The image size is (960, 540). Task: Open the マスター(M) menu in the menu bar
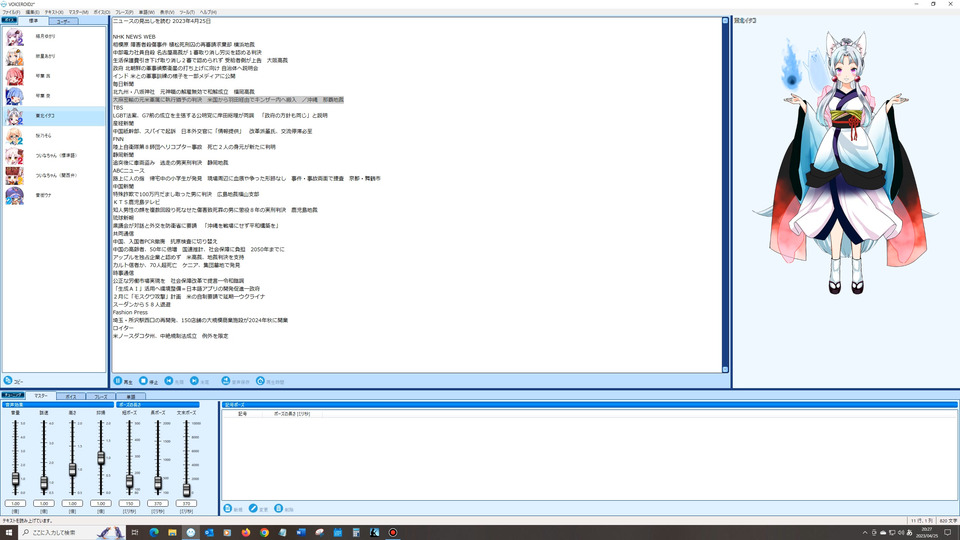tap(78, 12)
